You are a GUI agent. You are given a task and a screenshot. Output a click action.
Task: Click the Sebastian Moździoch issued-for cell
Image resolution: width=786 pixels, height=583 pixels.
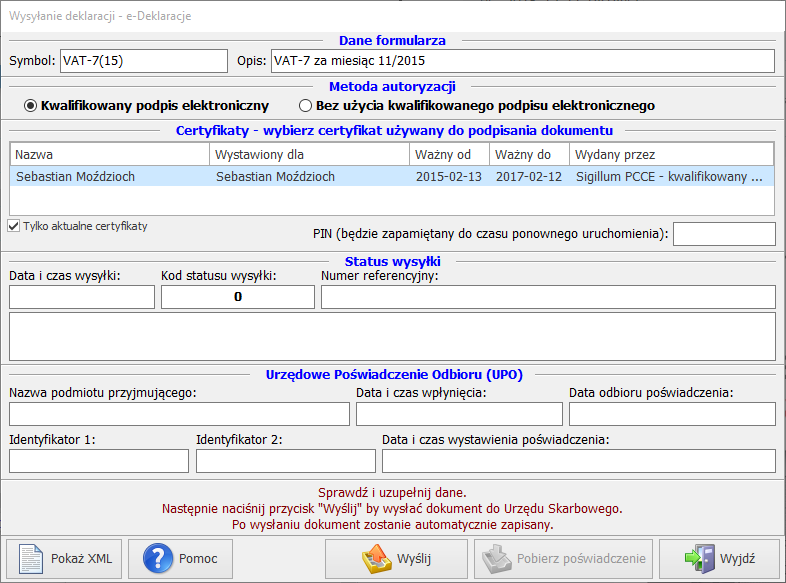pos(275,176)
